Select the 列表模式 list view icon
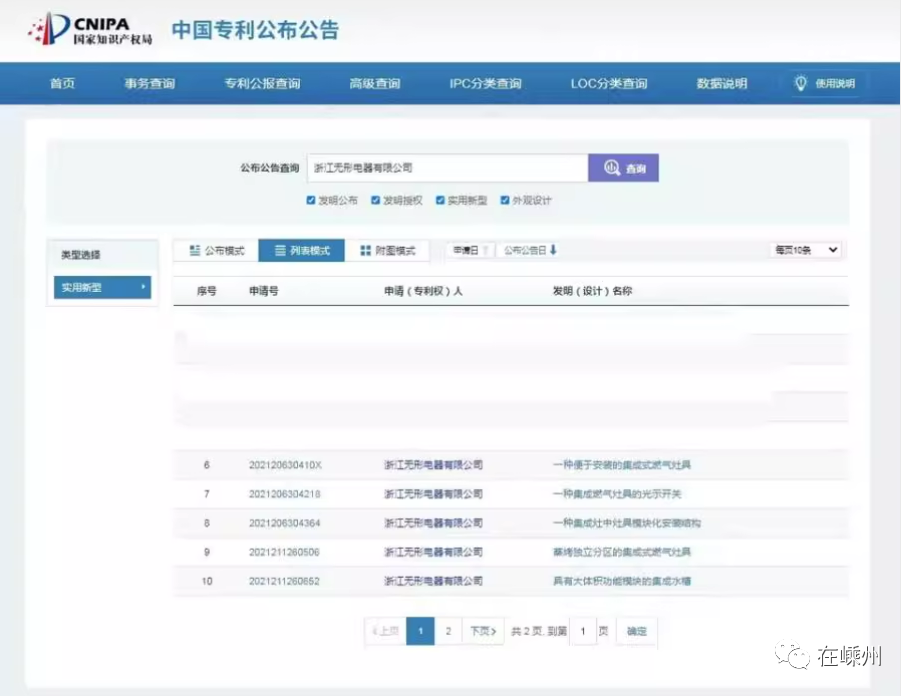This screenshot has height=696, width=912. pyautogui.click(x=280, y=251)
